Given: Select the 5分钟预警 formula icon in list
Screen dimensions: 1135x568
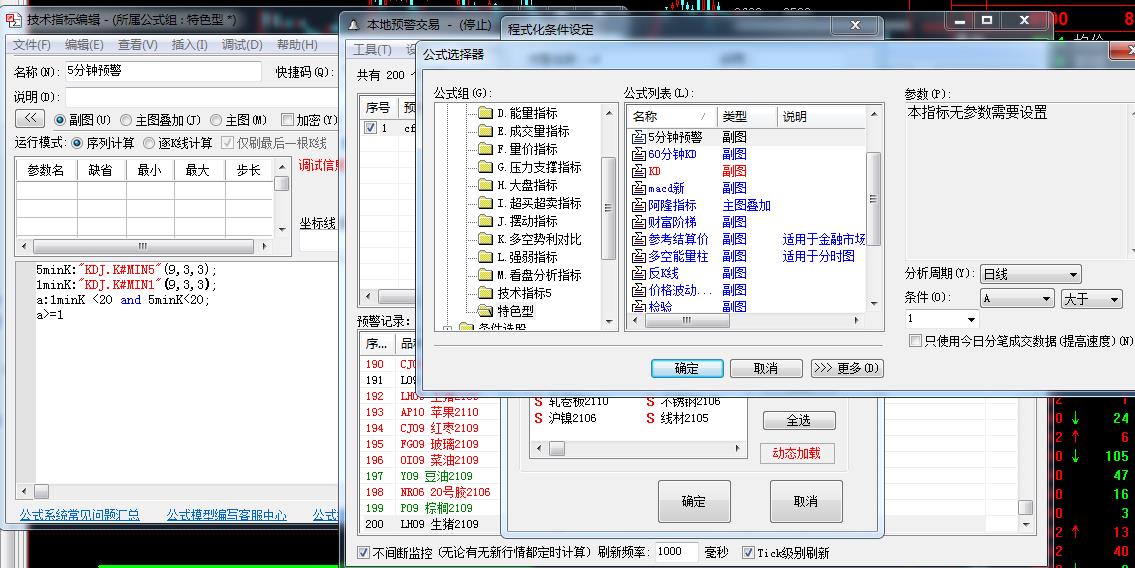Looking at the screenshot, I should pos(638,137).
